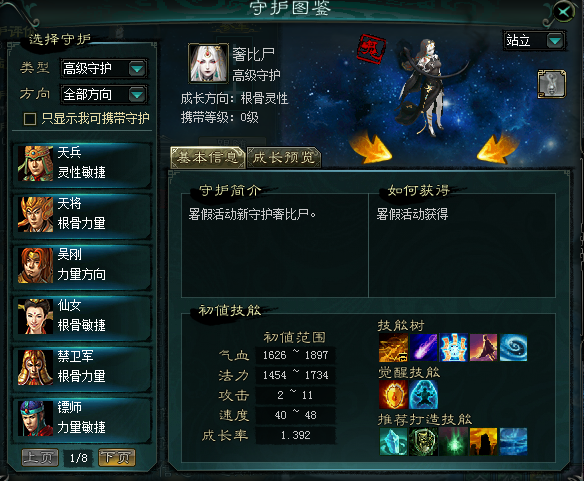Click the blue figure awakening skill icon

click(x=423, y=395)
